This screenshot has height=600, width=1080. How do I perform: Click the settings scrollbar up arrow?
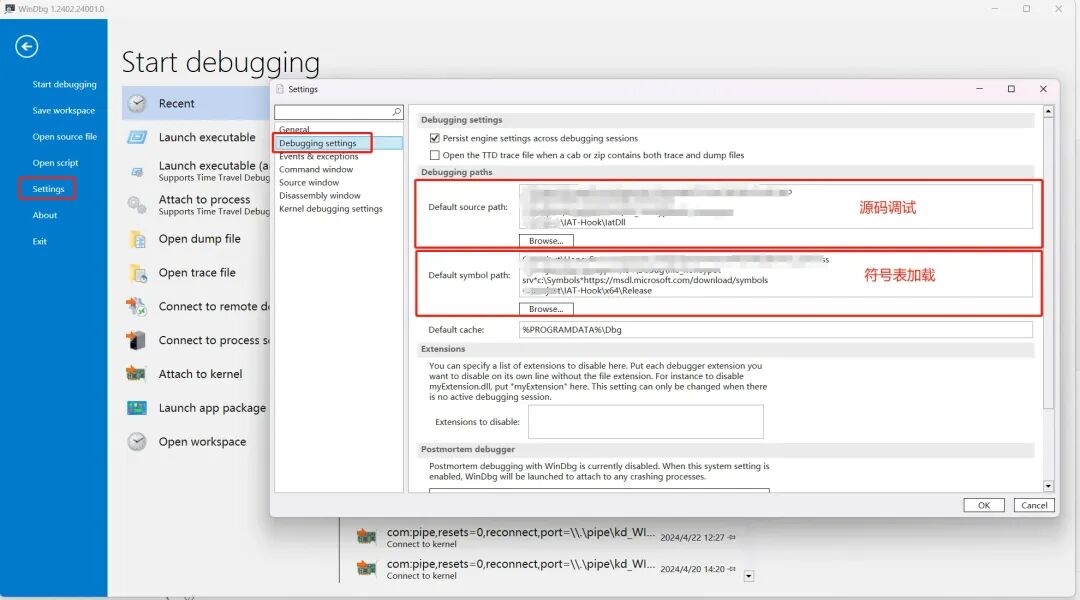pos(1048,111)
